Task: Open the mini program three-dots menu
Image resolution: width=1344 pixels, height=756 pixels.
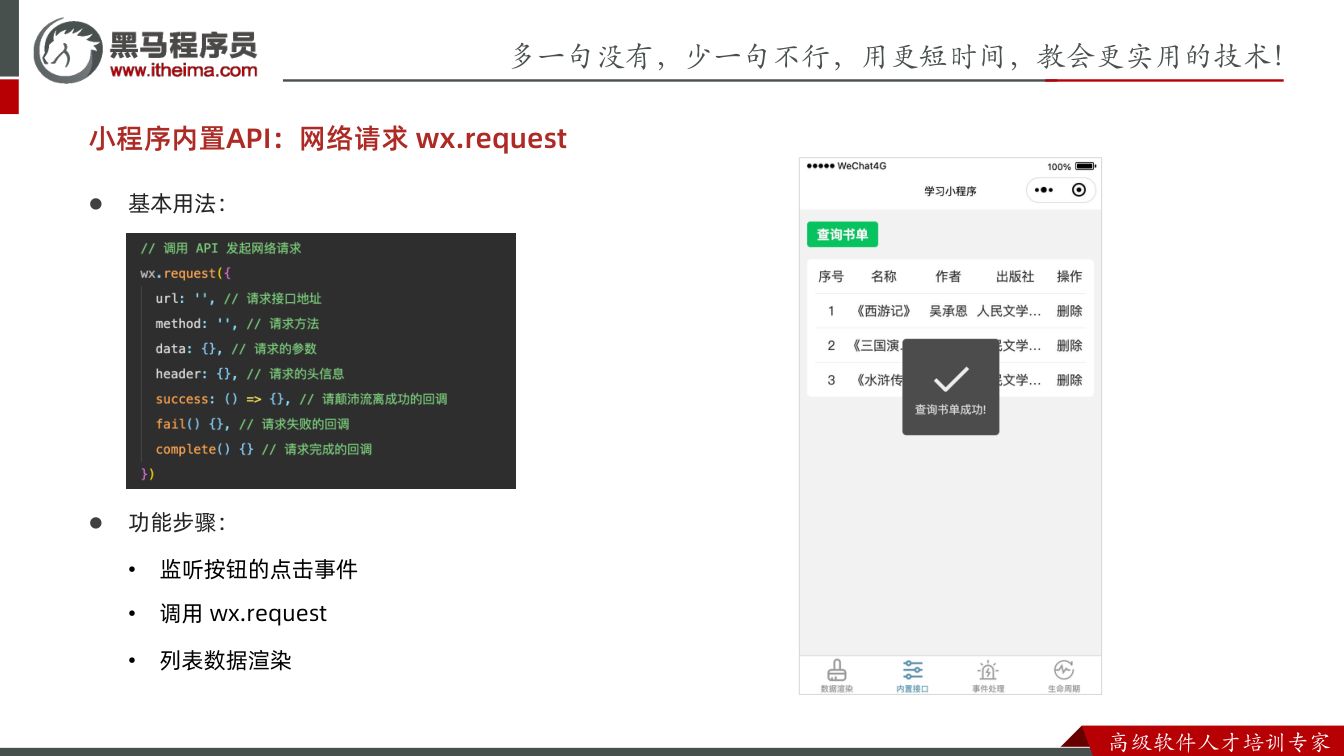Action: pos(1043,190)
